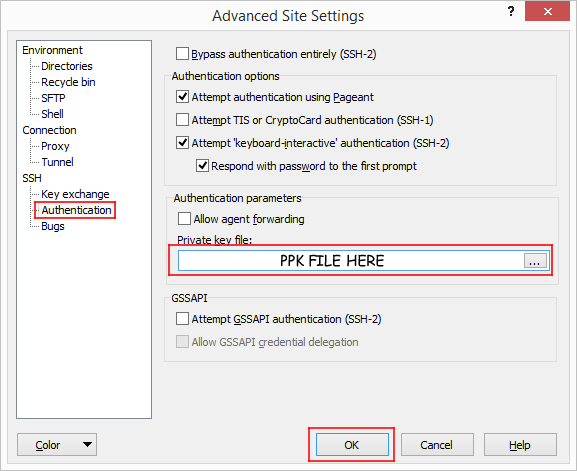This screenshot has width=577, height=471.
Task: Open Recycle bin settings page
Action: (68, 82)
